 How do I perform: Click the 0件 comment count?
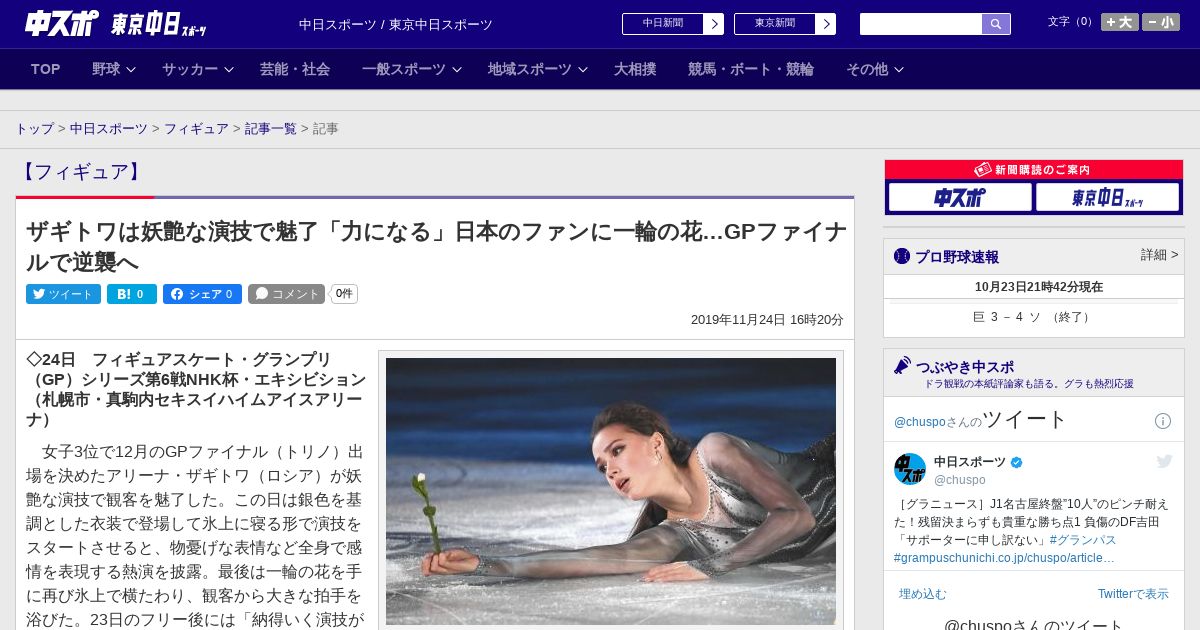point(344,294)
